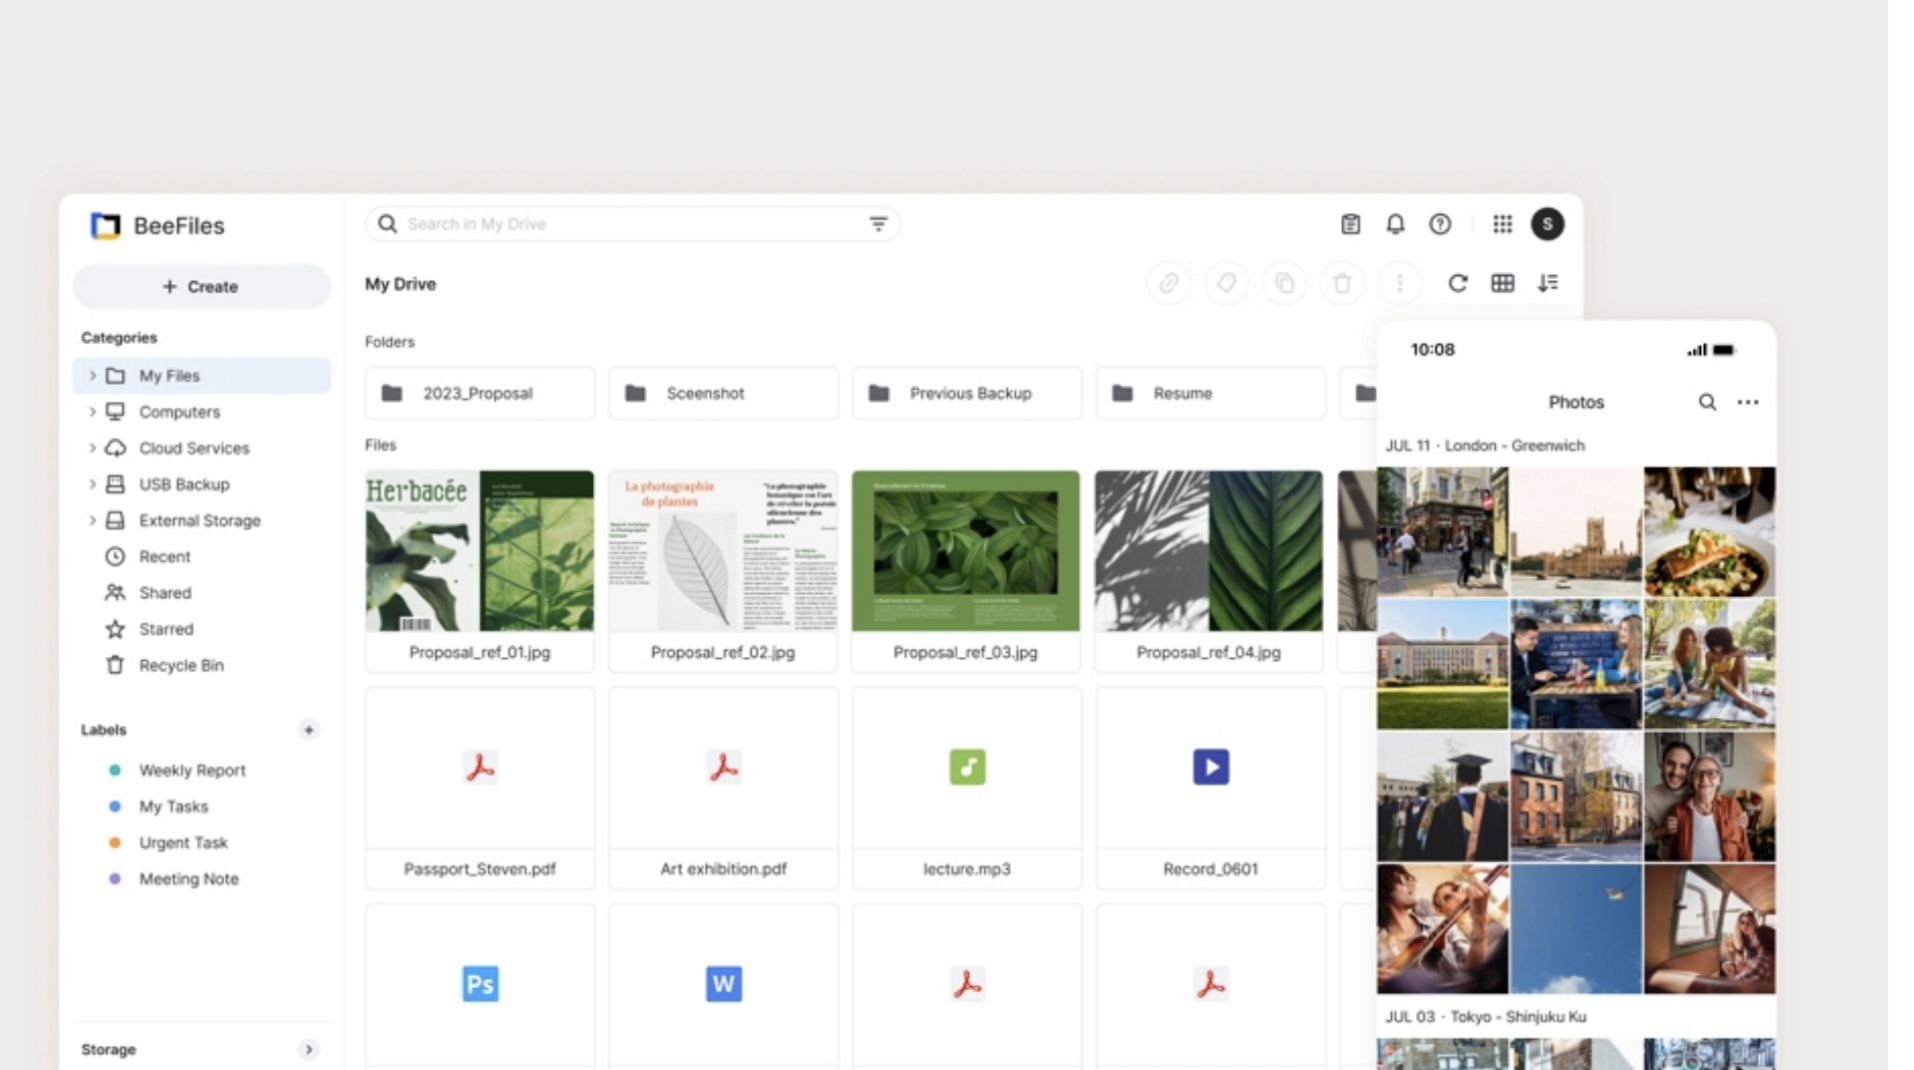
Task: Expand the Storage section arrow
Action: (308, 1049)
